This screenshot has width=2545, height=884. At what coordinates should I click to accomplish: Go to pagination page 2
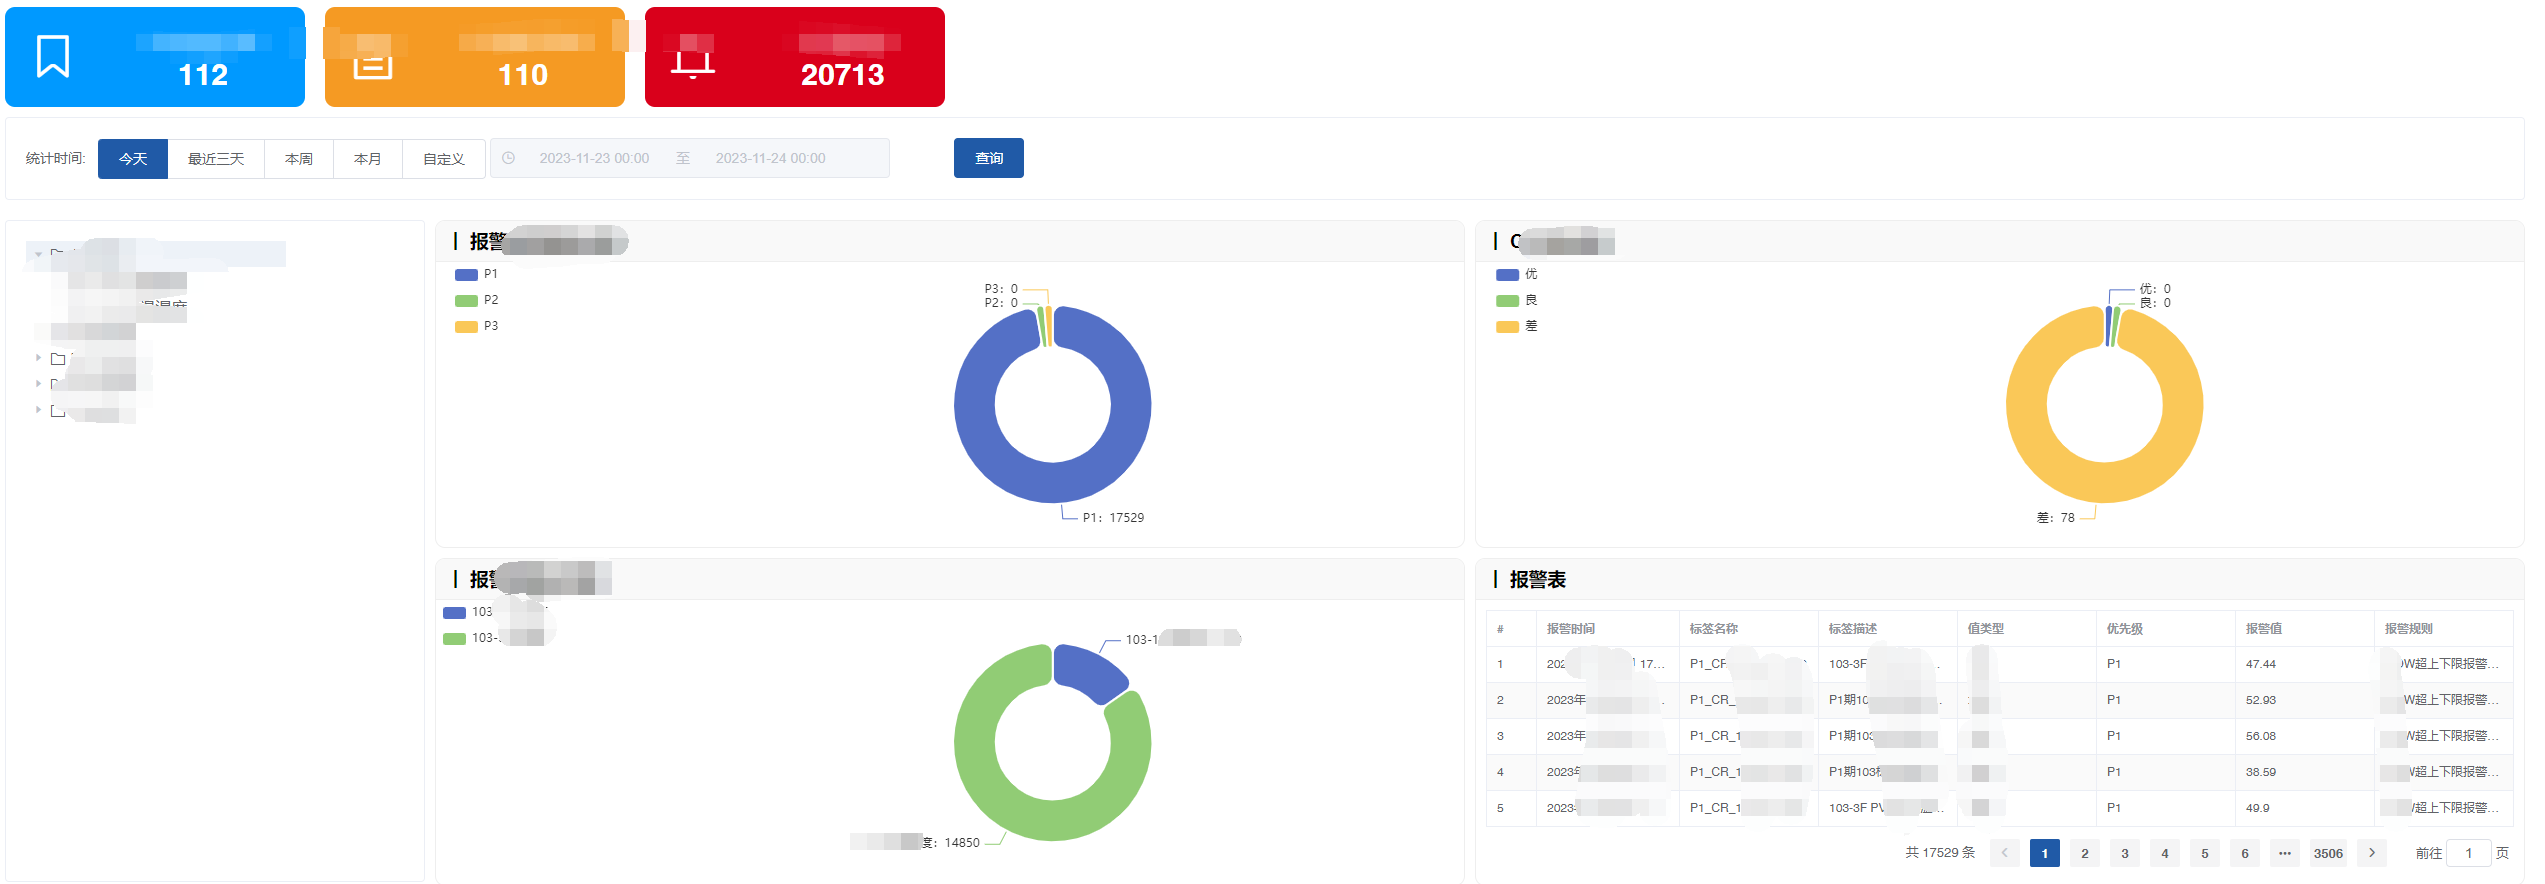coord(2085,853)
